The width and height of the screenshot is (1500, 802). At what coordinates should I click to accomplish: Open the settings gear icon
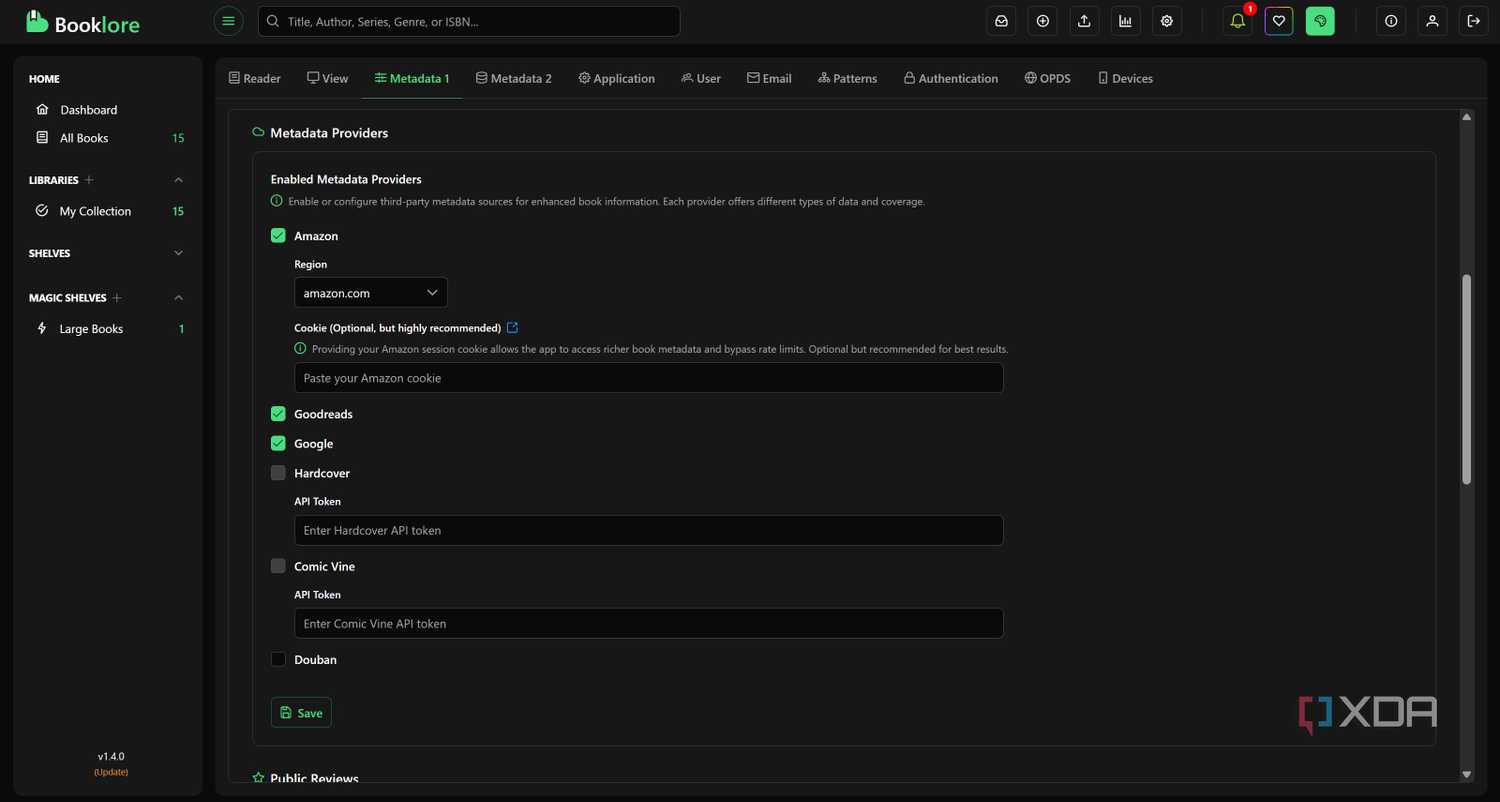coord(1166,21)
